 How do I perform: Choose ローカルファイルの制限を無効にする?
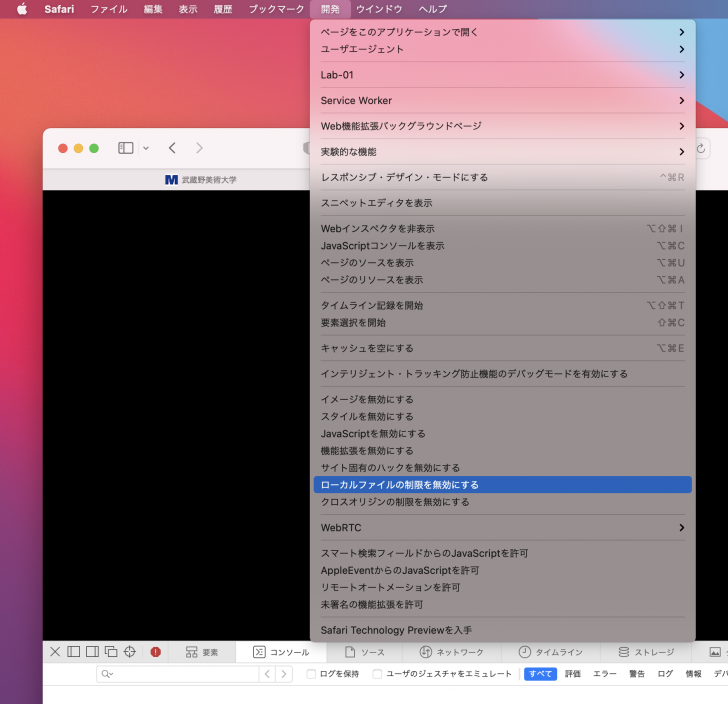pos(502,485)
